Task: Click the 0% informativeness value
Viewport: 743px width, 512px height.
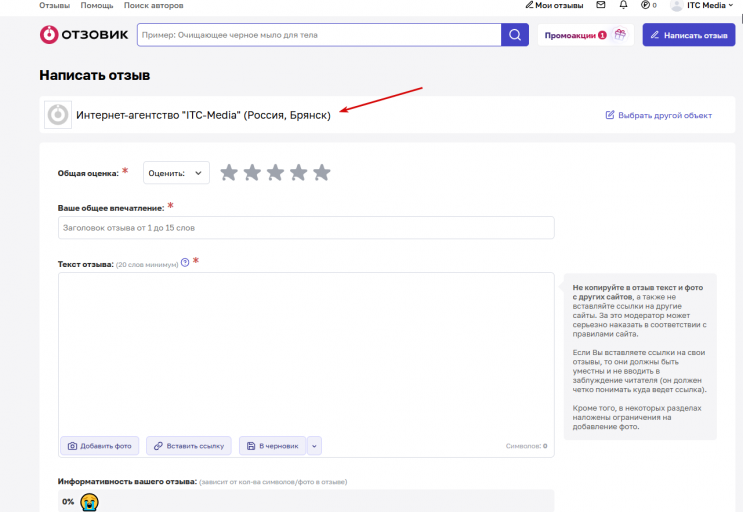Action: tap(68, 502)
